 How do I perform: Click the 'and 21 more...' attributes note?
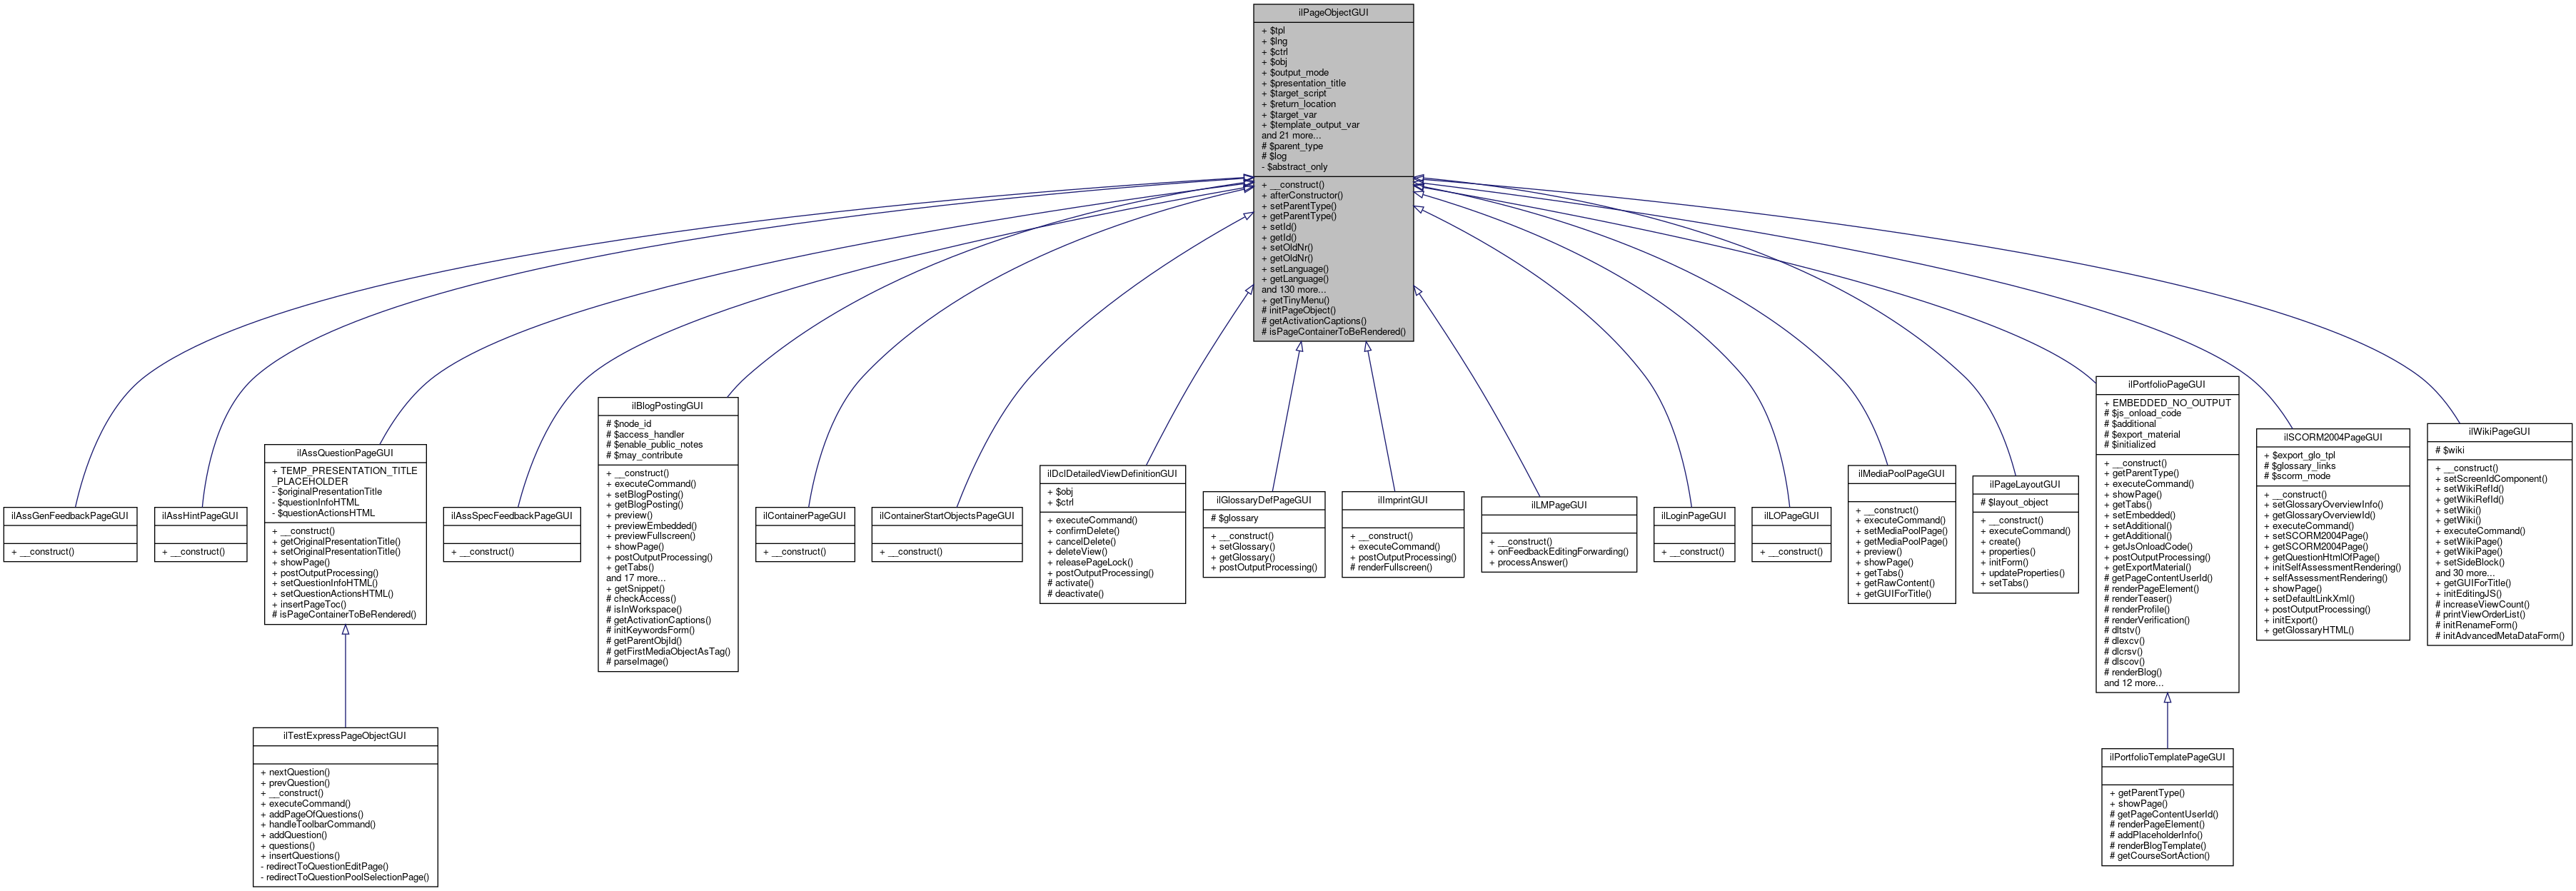[1291, 135]
